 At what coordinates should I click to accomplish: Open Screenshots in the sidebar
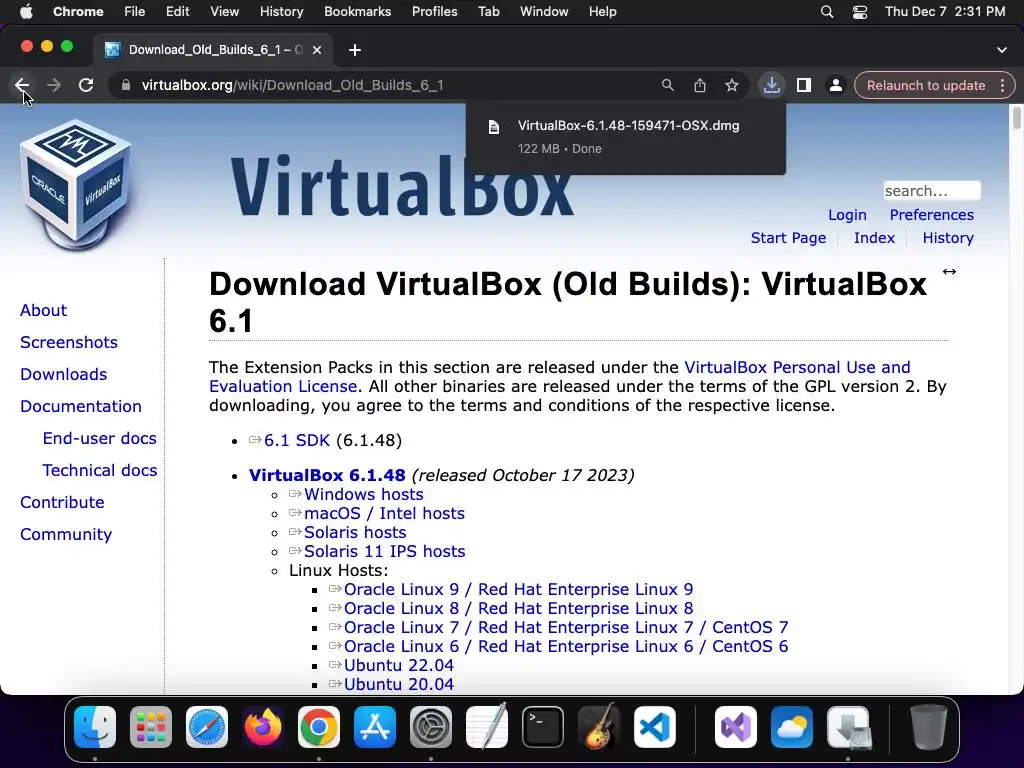69,342
